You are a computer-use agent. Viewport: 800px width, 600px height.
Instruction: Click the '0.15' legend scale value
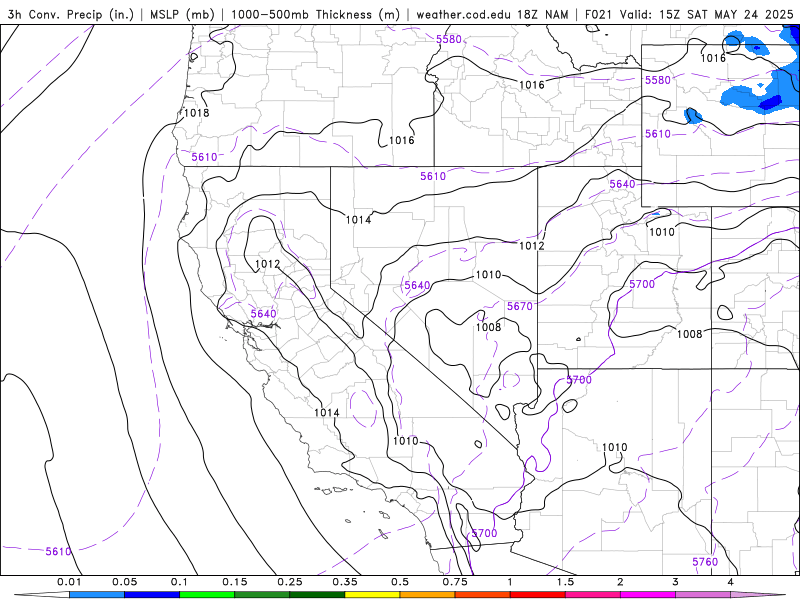(x=235, y=582)
